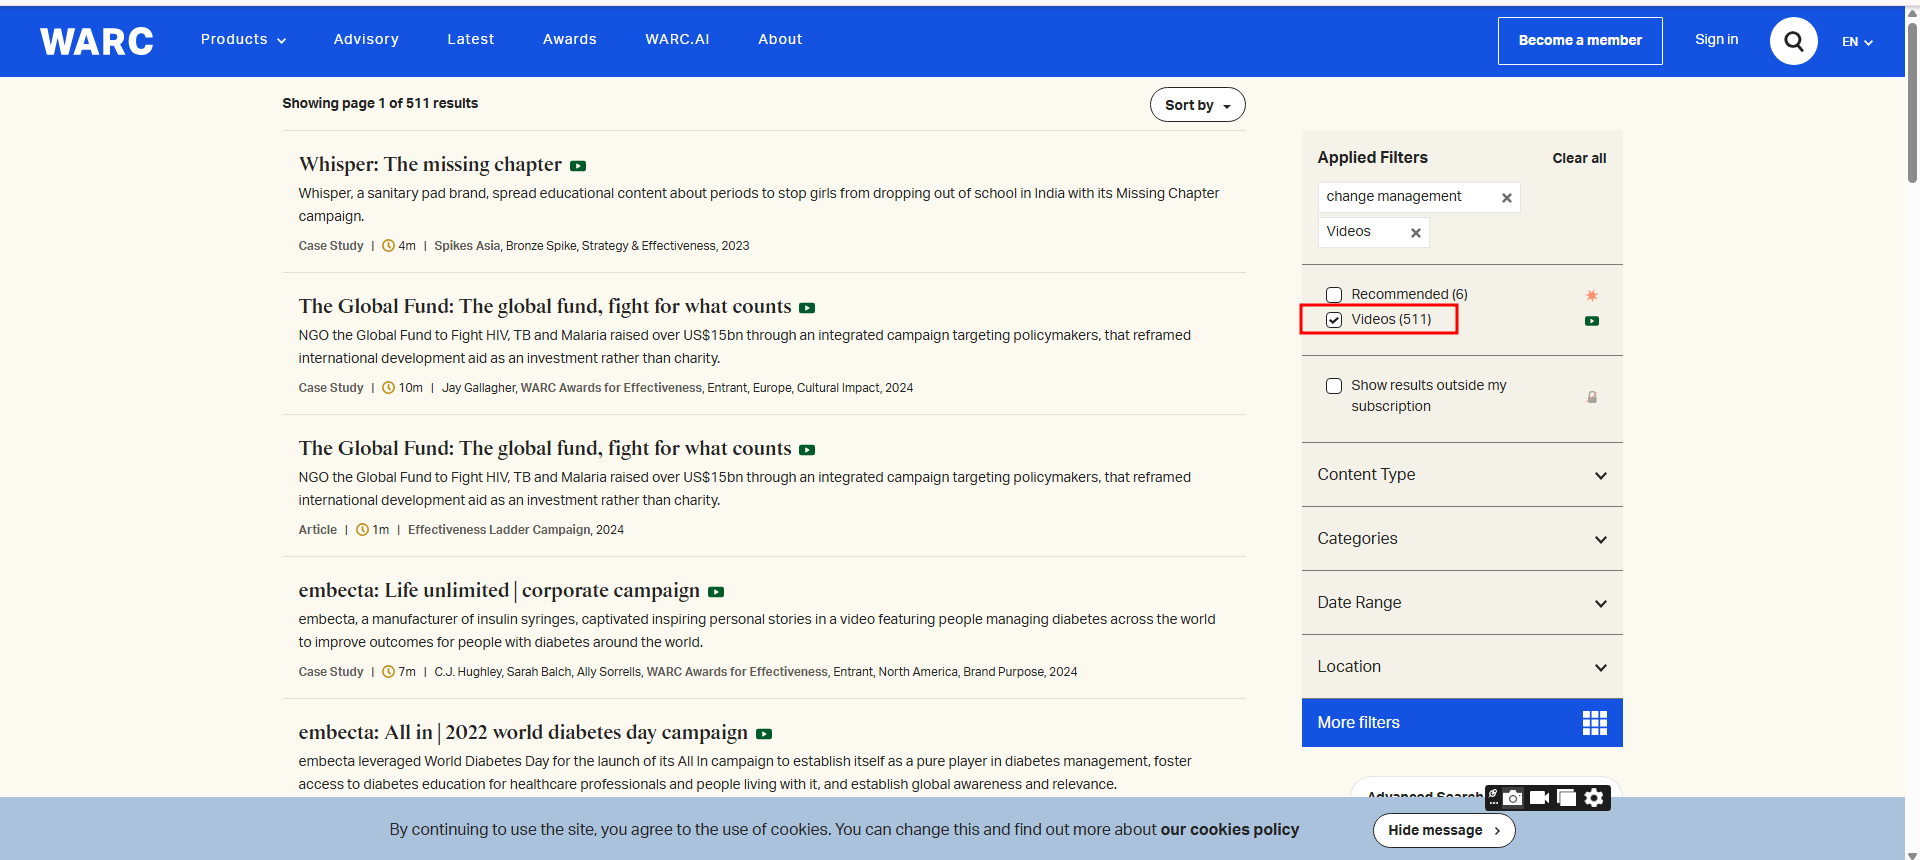
Task: Click the 'Become a member' button
Action: (1579, 41)
